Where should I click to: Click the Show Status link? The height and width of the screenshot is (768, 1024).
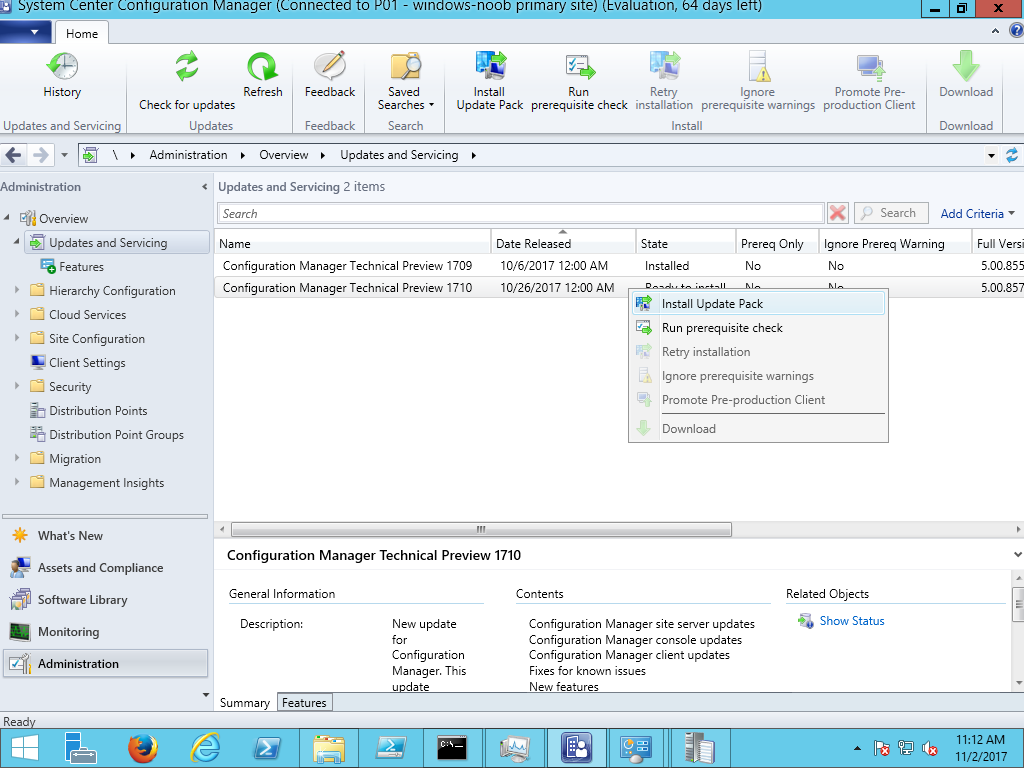click(852, 621)
